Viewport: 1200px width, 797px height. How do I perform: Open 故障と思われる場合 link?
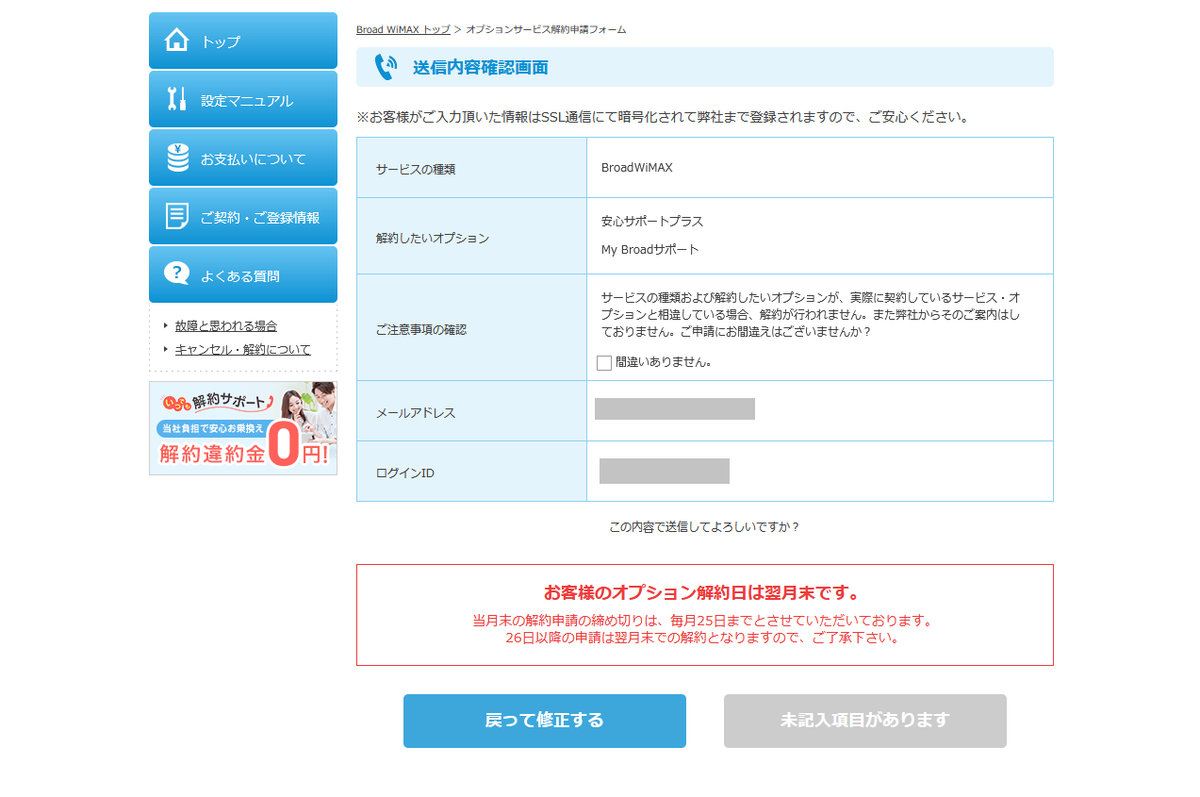(x=226, y=326)
